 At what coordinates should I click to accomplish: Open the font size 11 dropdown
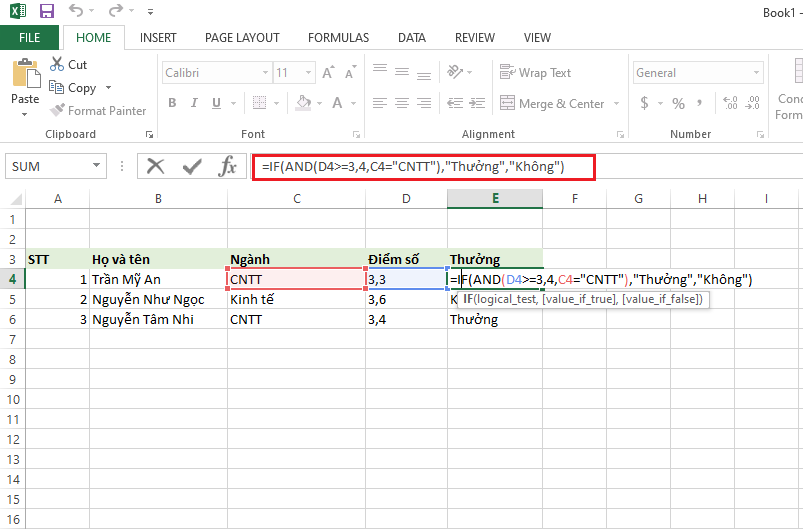pyautogui.click(x=308, y=73)
